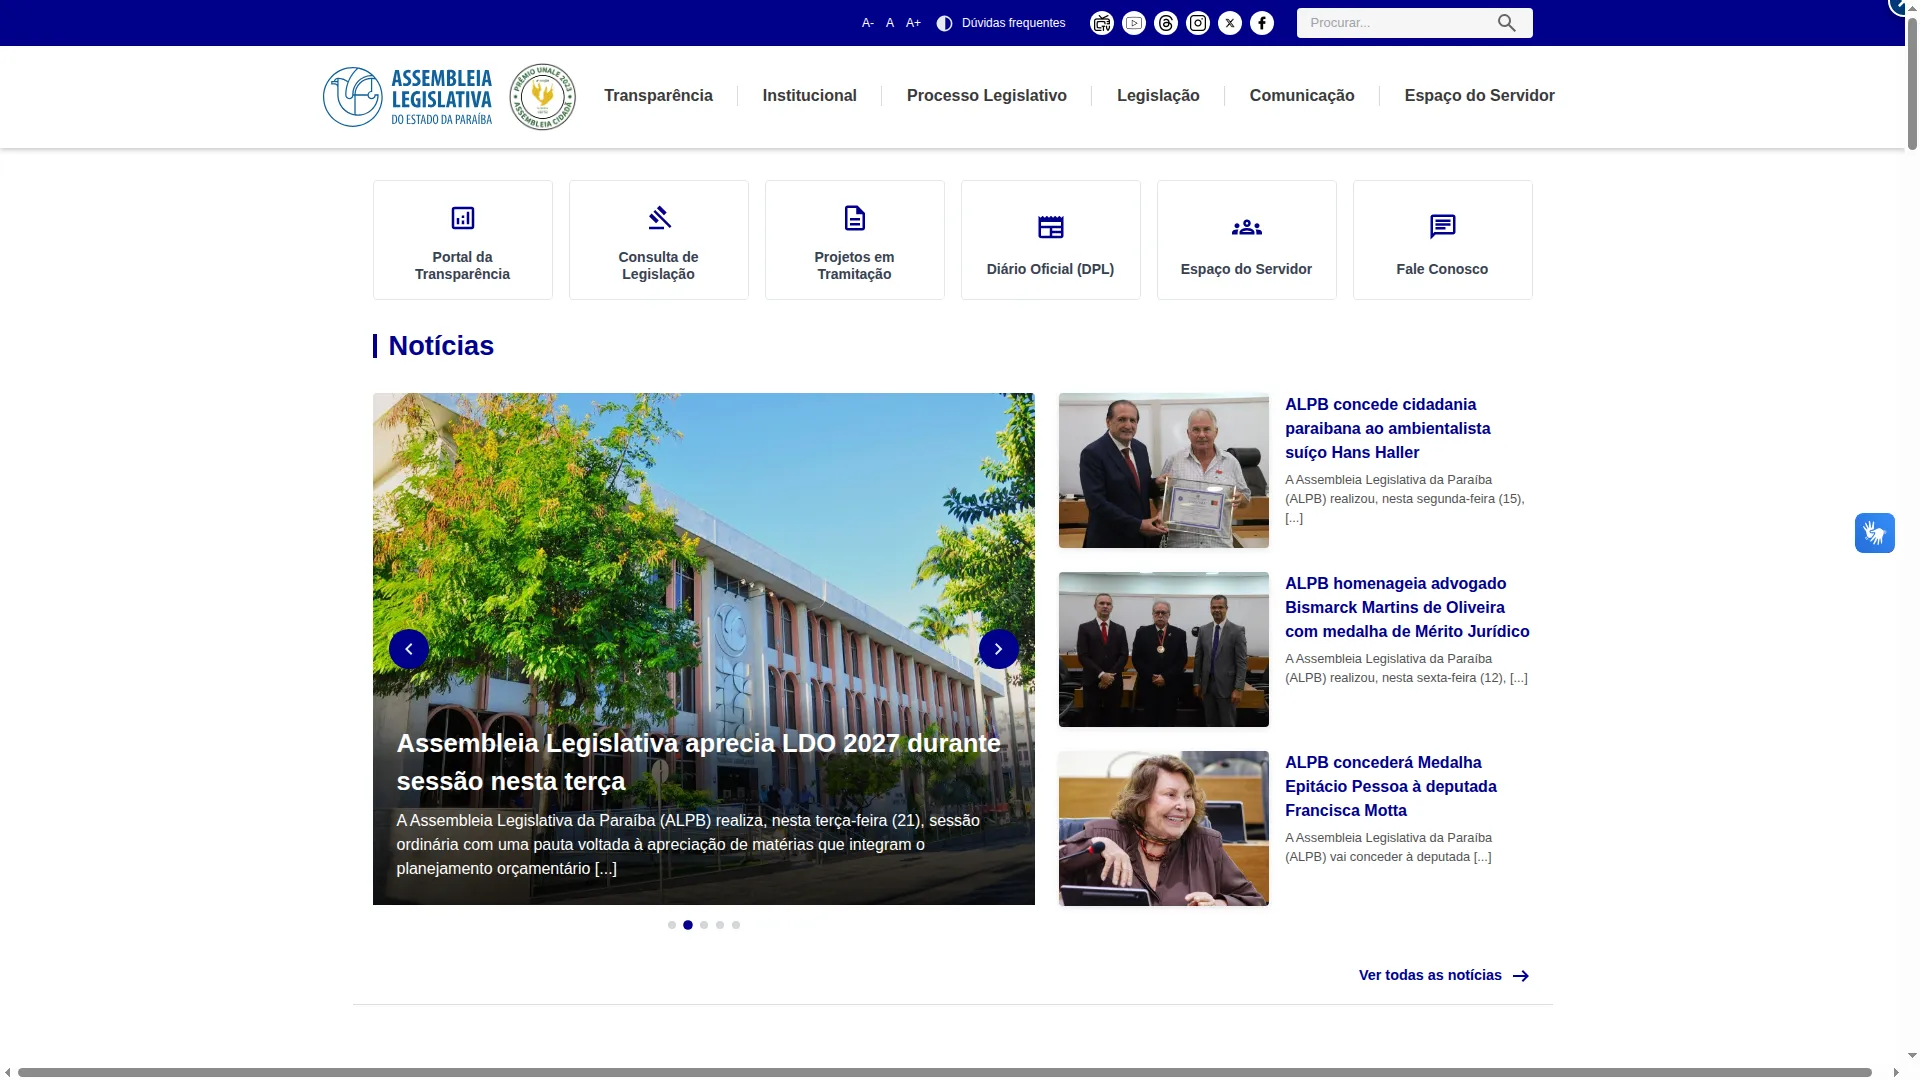
Task: Select third carousel pagination dot
Action: [704, 925]
